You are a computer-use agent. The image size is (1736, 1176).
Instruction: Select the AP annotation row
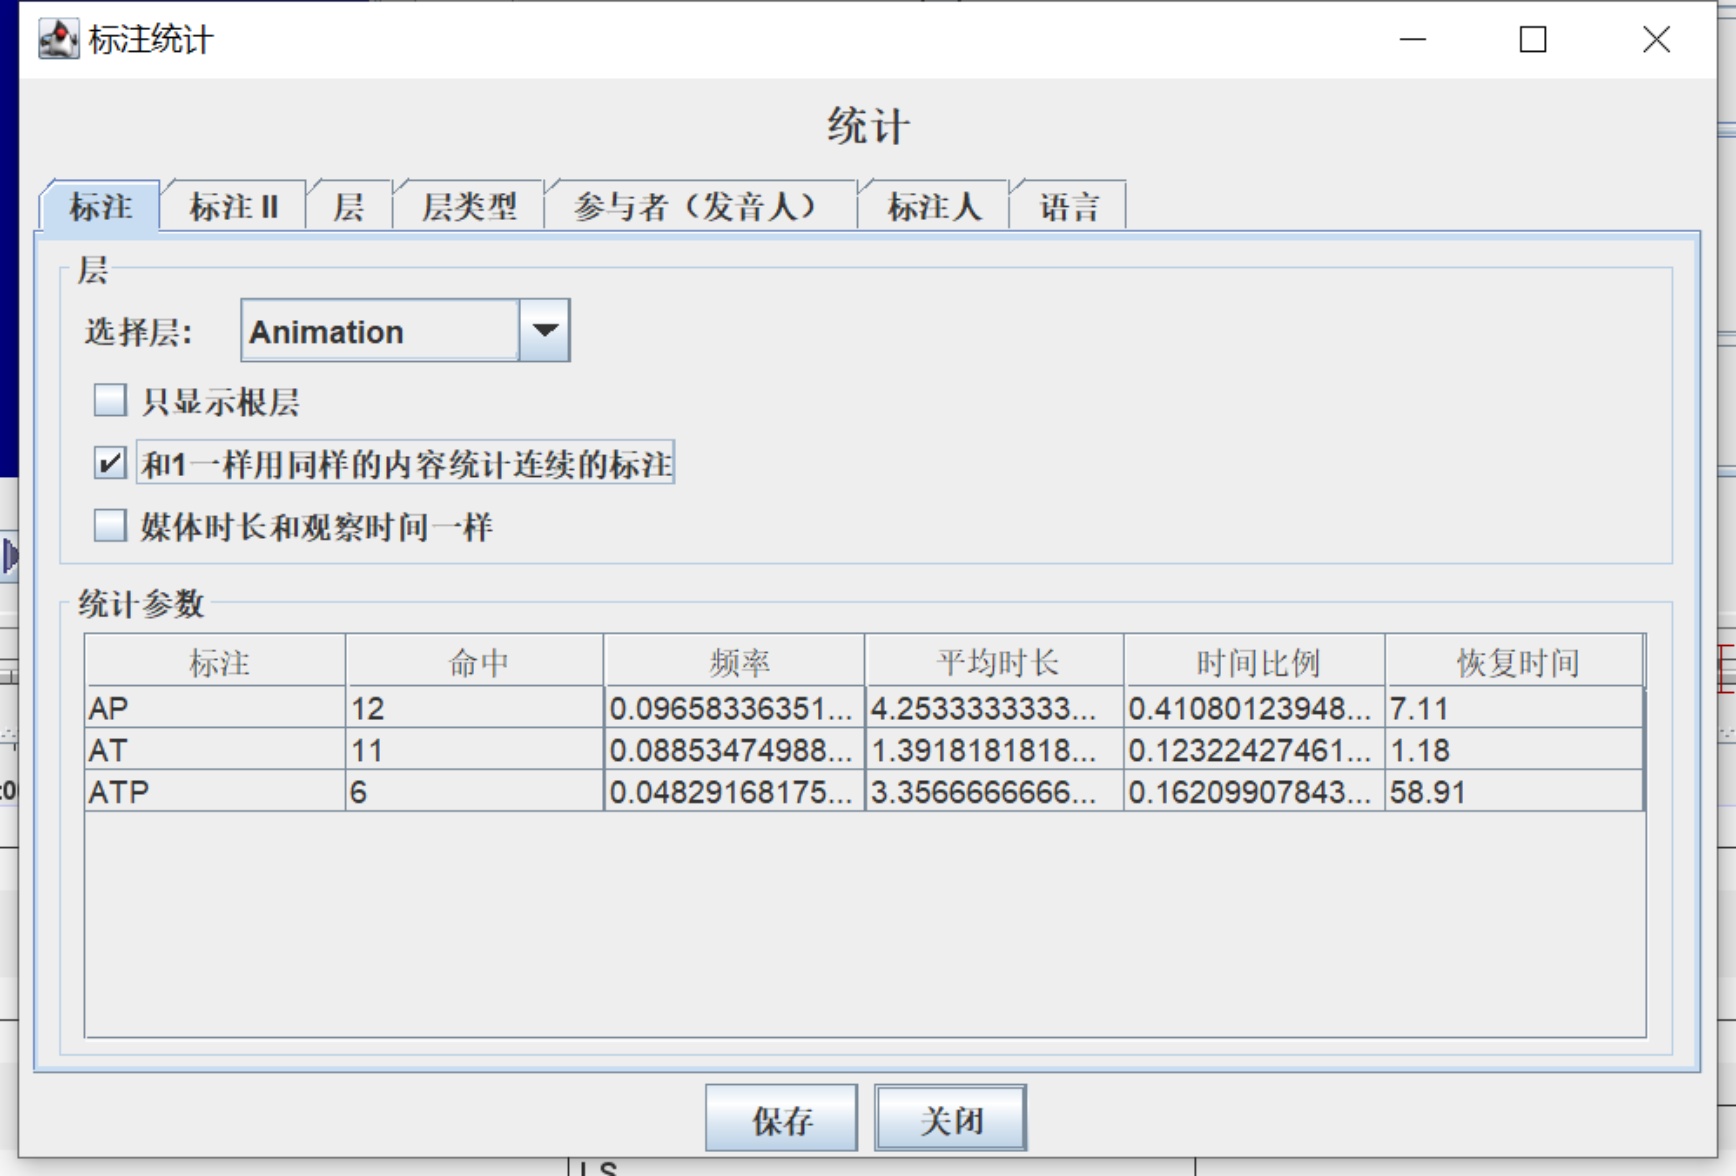216,708
